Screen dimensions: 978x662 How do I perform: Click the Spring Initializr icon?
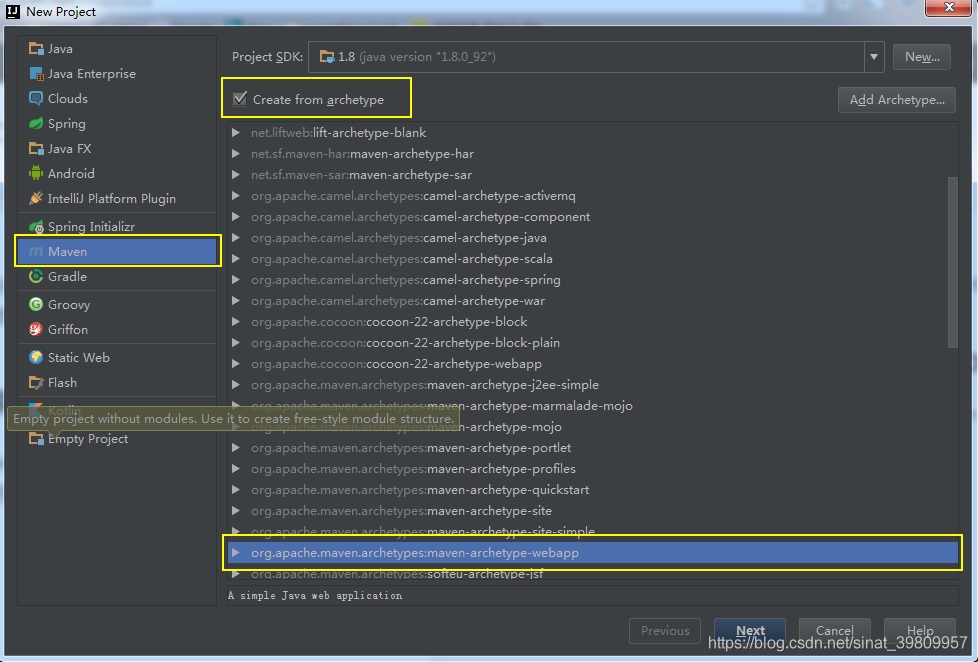click(x=36, y=226)
